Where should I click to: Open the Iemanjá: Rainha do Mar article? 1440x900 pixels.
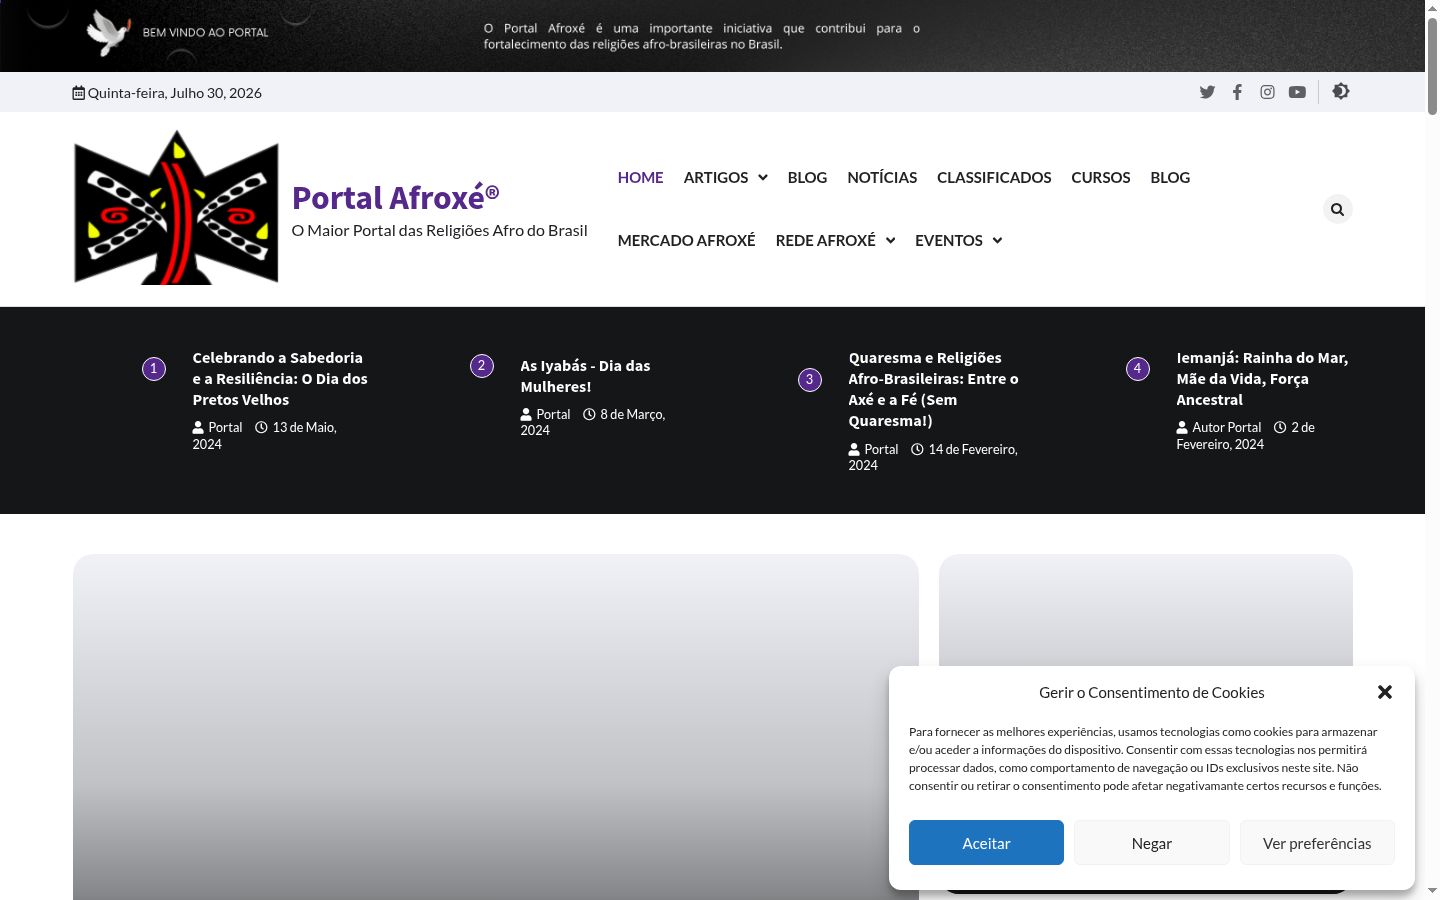pyautogui.click(x=1262, y=379)
